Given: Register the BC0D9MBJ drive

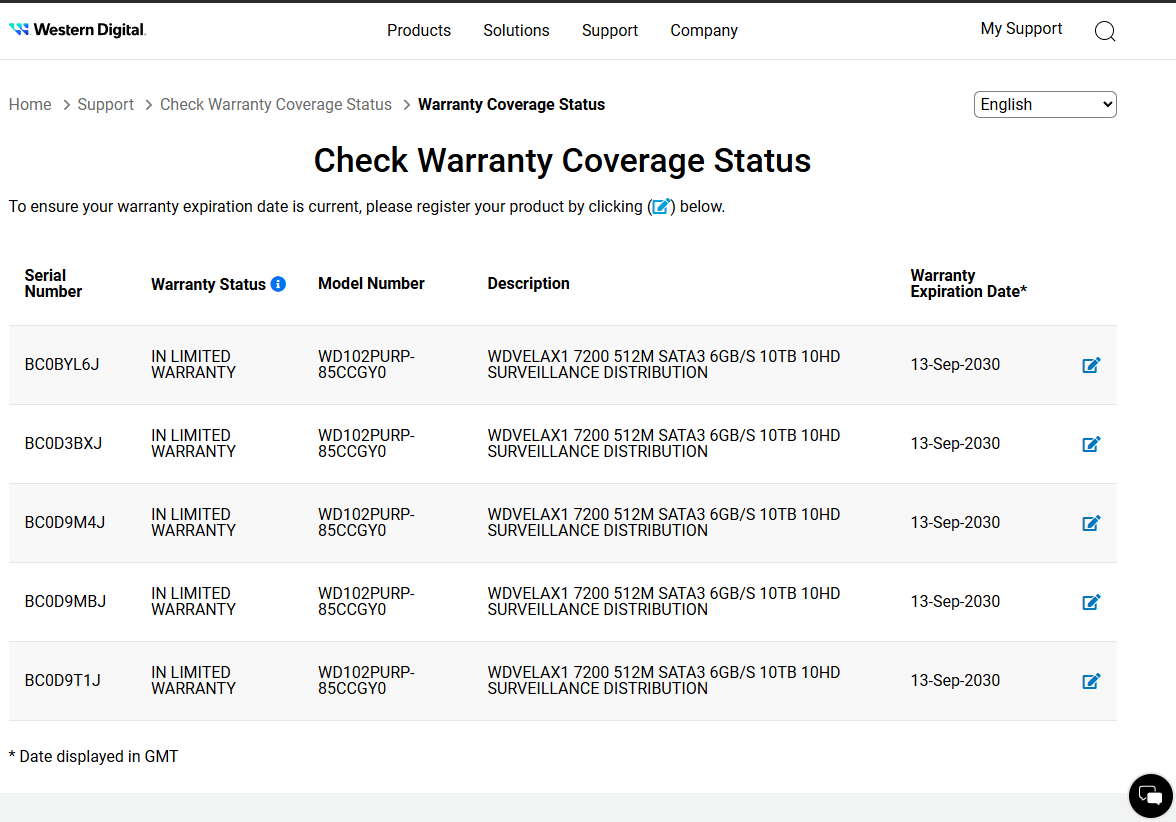Looking at the screenshot, I should click(x=1091, y=602).
